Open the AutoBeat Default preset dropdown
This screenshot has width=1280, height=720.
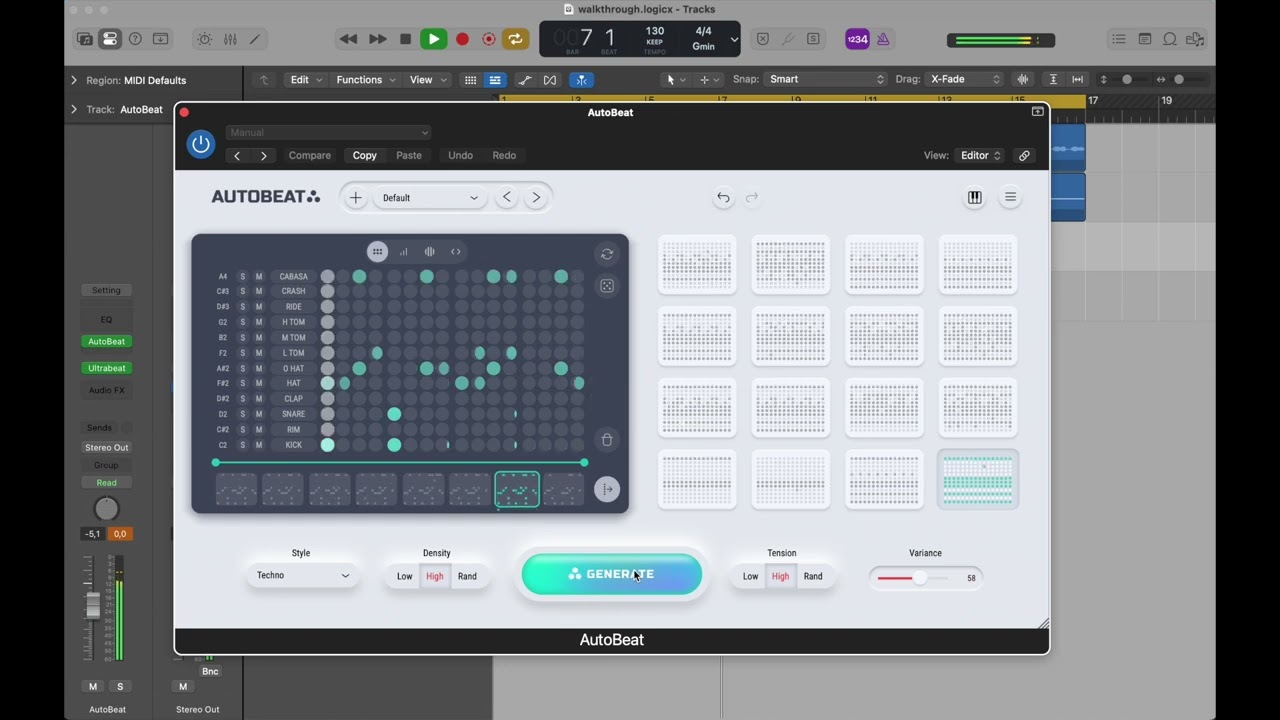(x=430, y=197)
